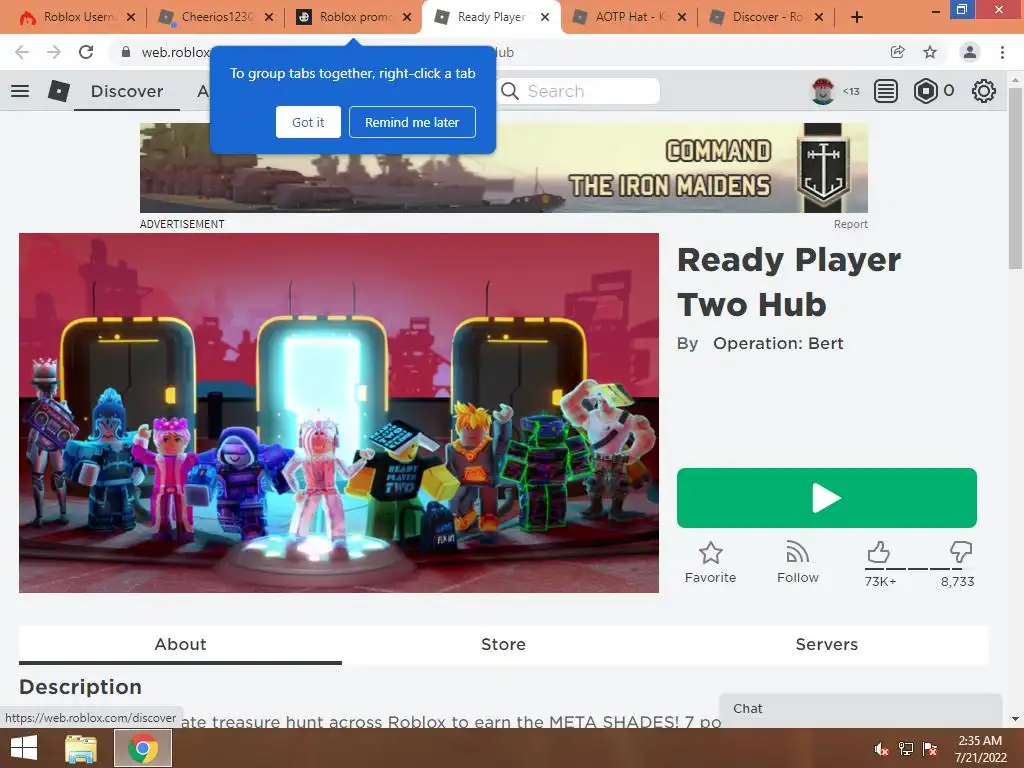Click the page vertical scrollbar thumb
This screenshot has width=1024, height=768.
pos(1015,178)
